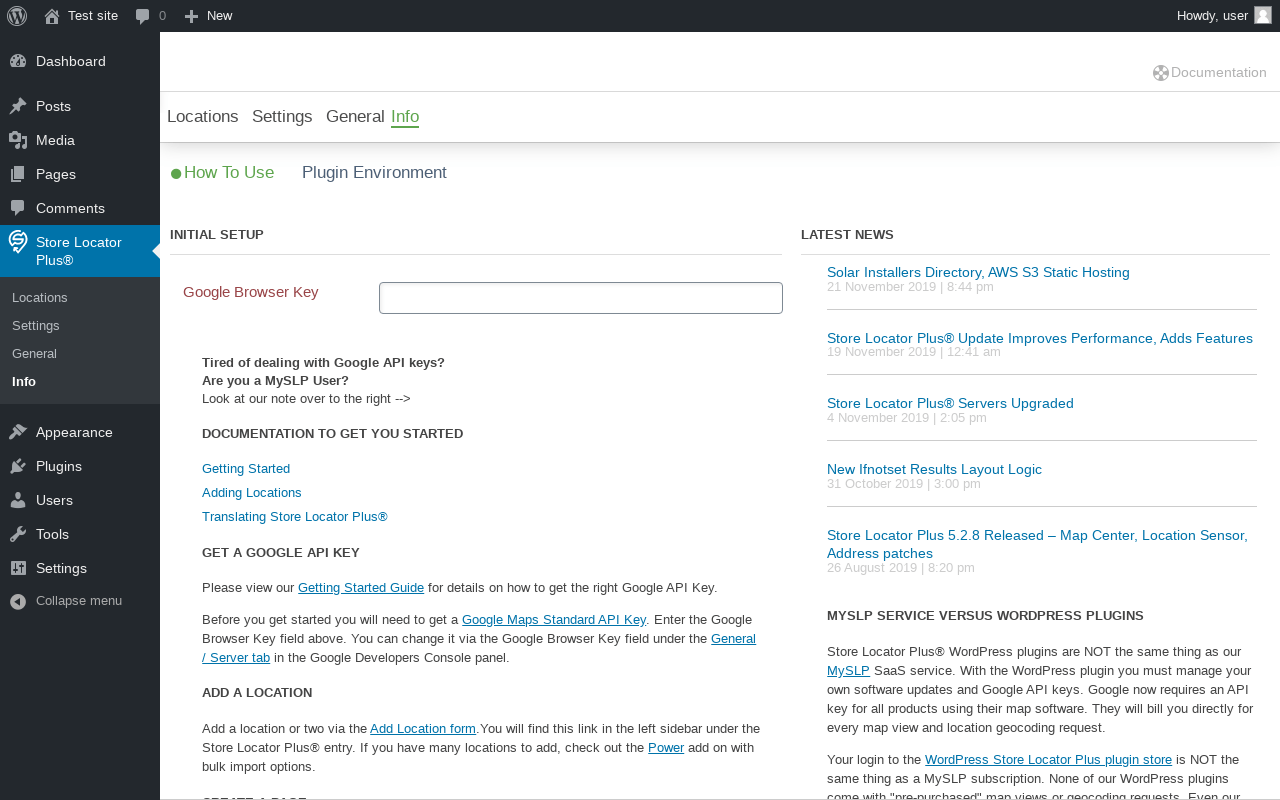
Task: Open Plugins menu label
Action: pyautogui.click(x=59, y=466)
